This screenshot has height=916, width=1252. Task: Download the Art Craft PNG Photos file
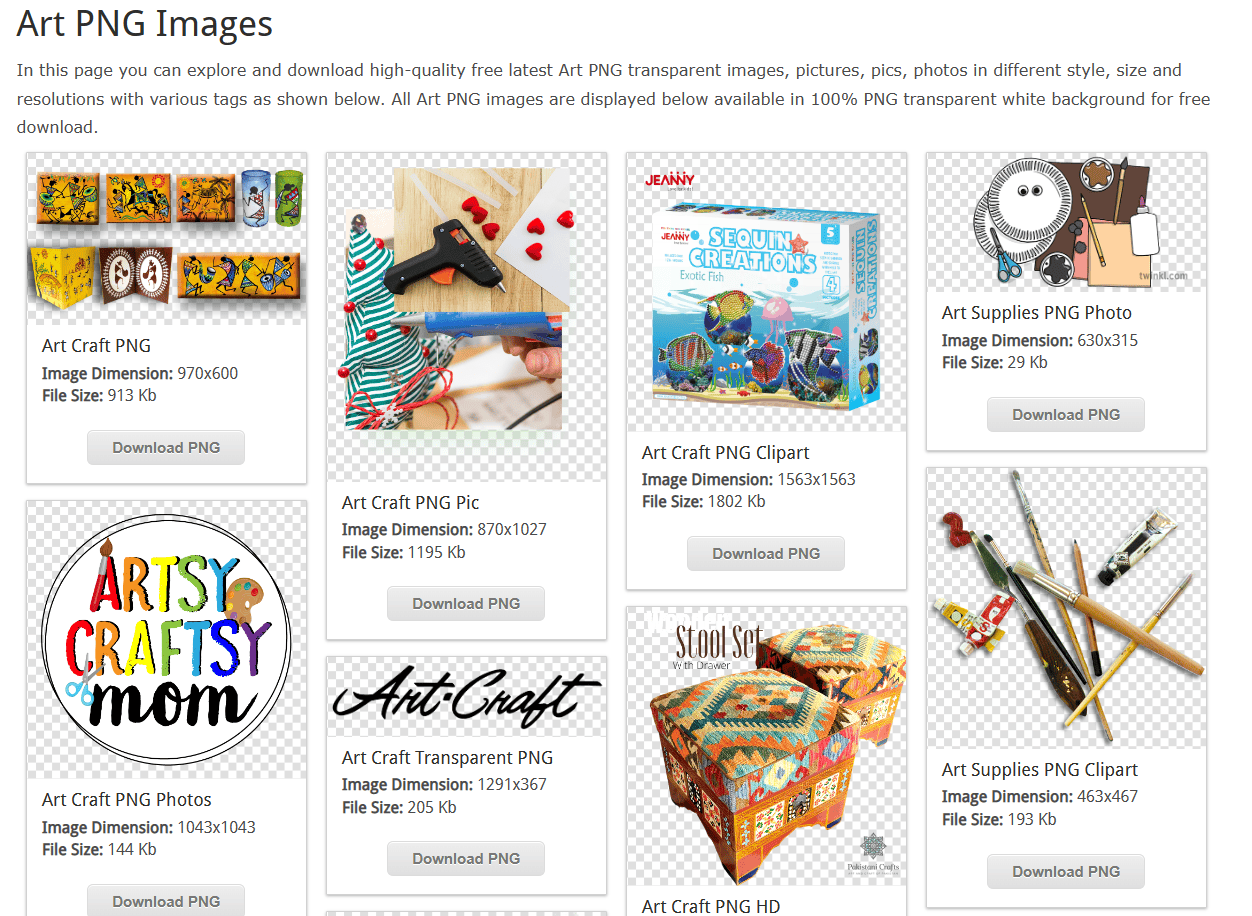(x=166, y=901)
